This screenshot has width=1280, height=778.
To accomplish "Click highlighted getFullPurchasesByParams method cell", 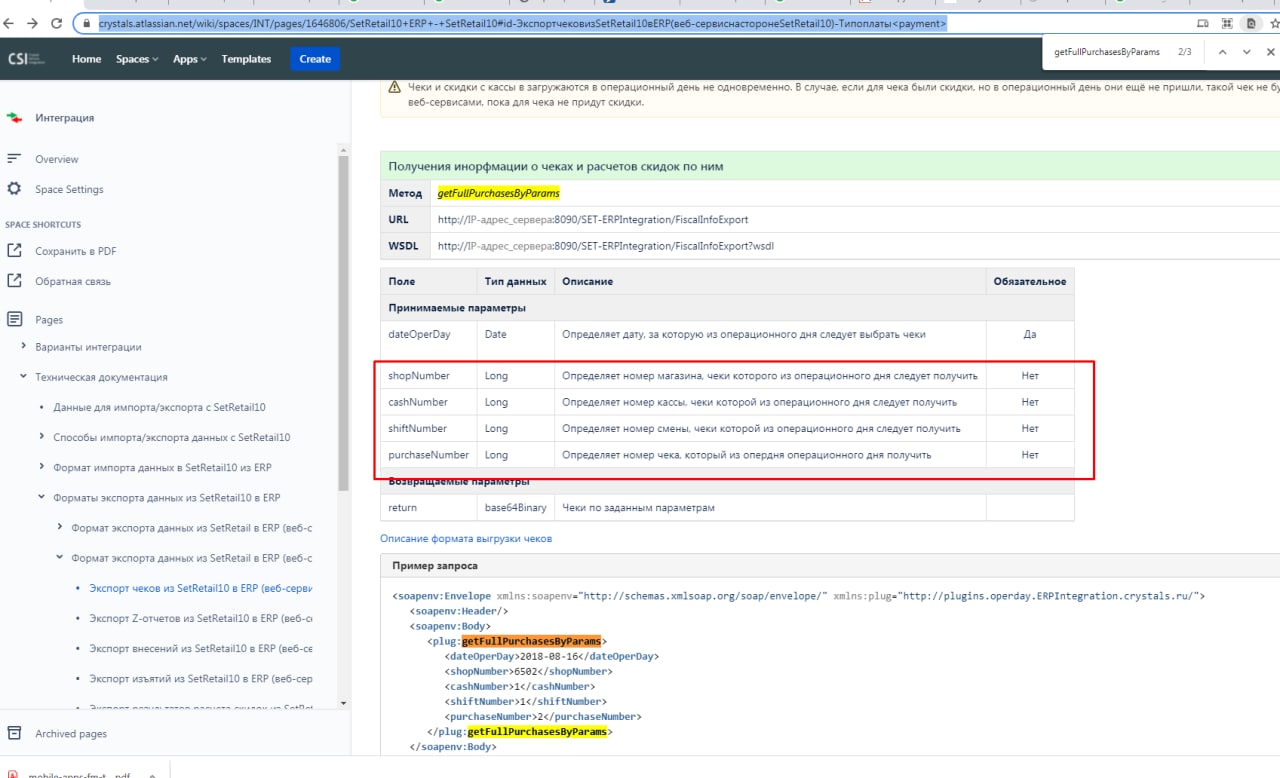I will tap(499, 193).
